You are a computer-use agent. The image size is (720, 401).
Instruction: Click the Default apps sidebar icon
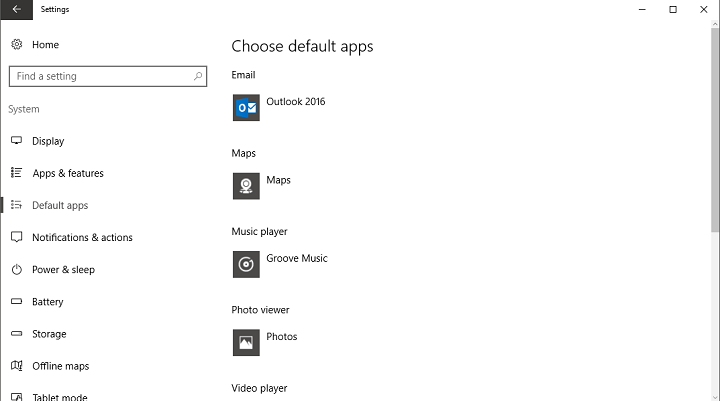click(17, 205)
